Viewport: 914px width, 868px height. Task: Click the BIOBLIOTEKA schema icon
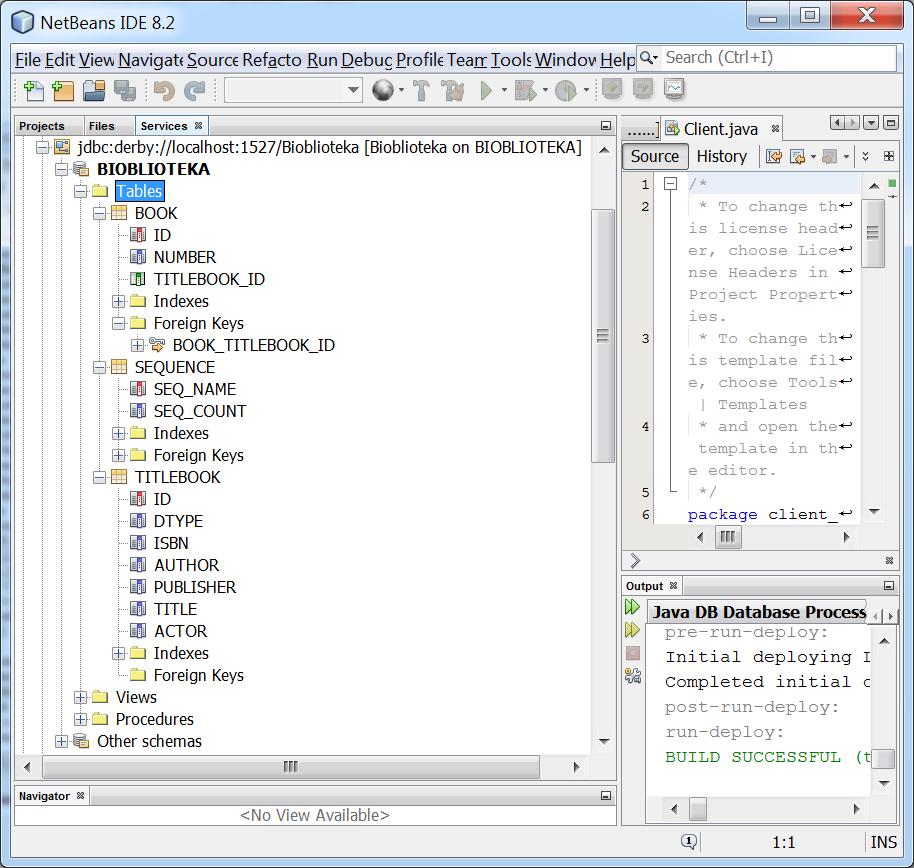click(81, 169)
